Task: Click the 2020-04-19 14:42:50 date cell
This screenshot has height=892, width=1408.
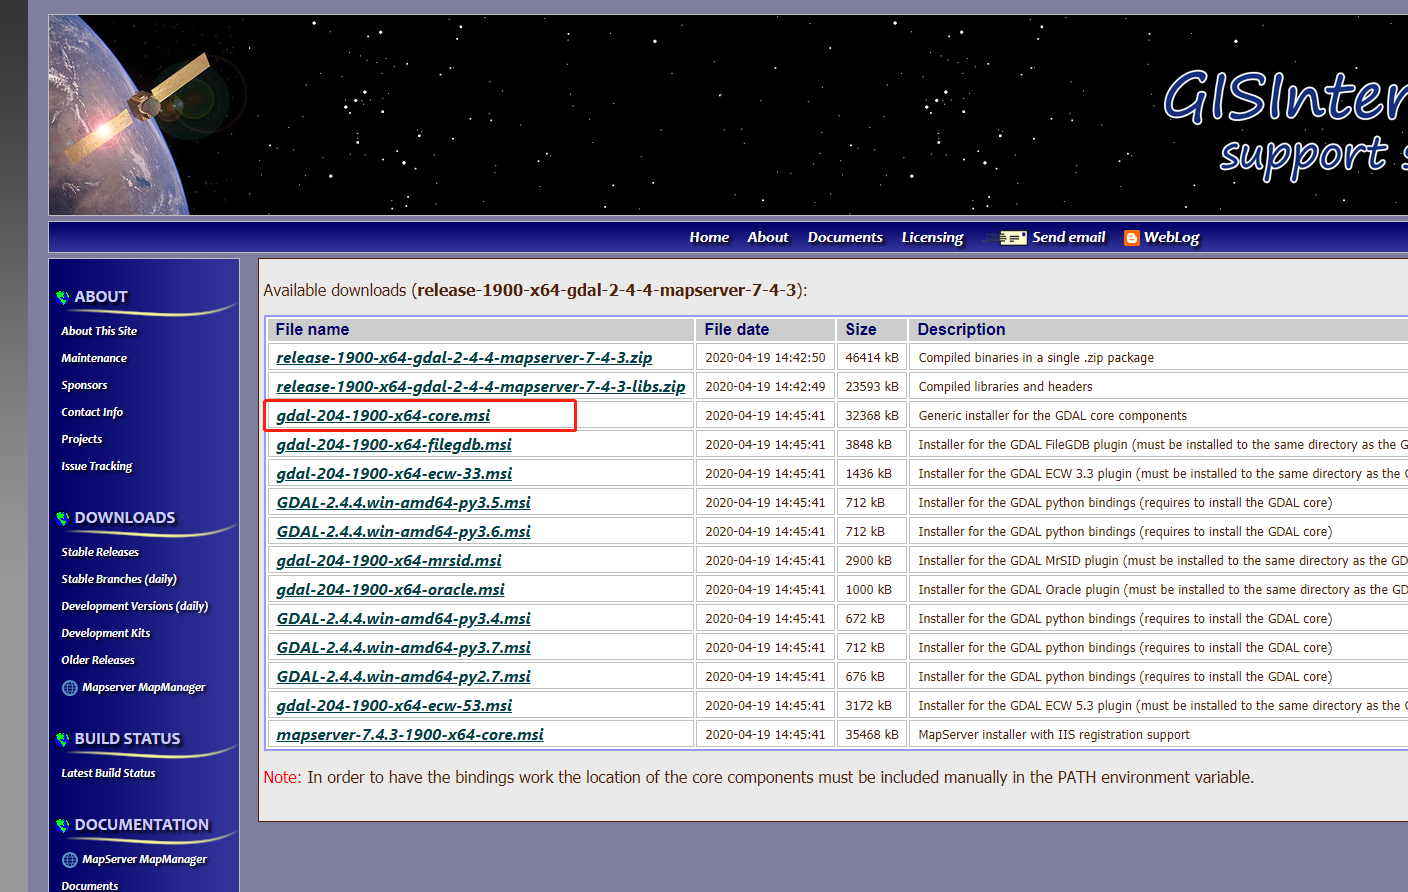Action: pyautogui.click(x=765, y=357)
